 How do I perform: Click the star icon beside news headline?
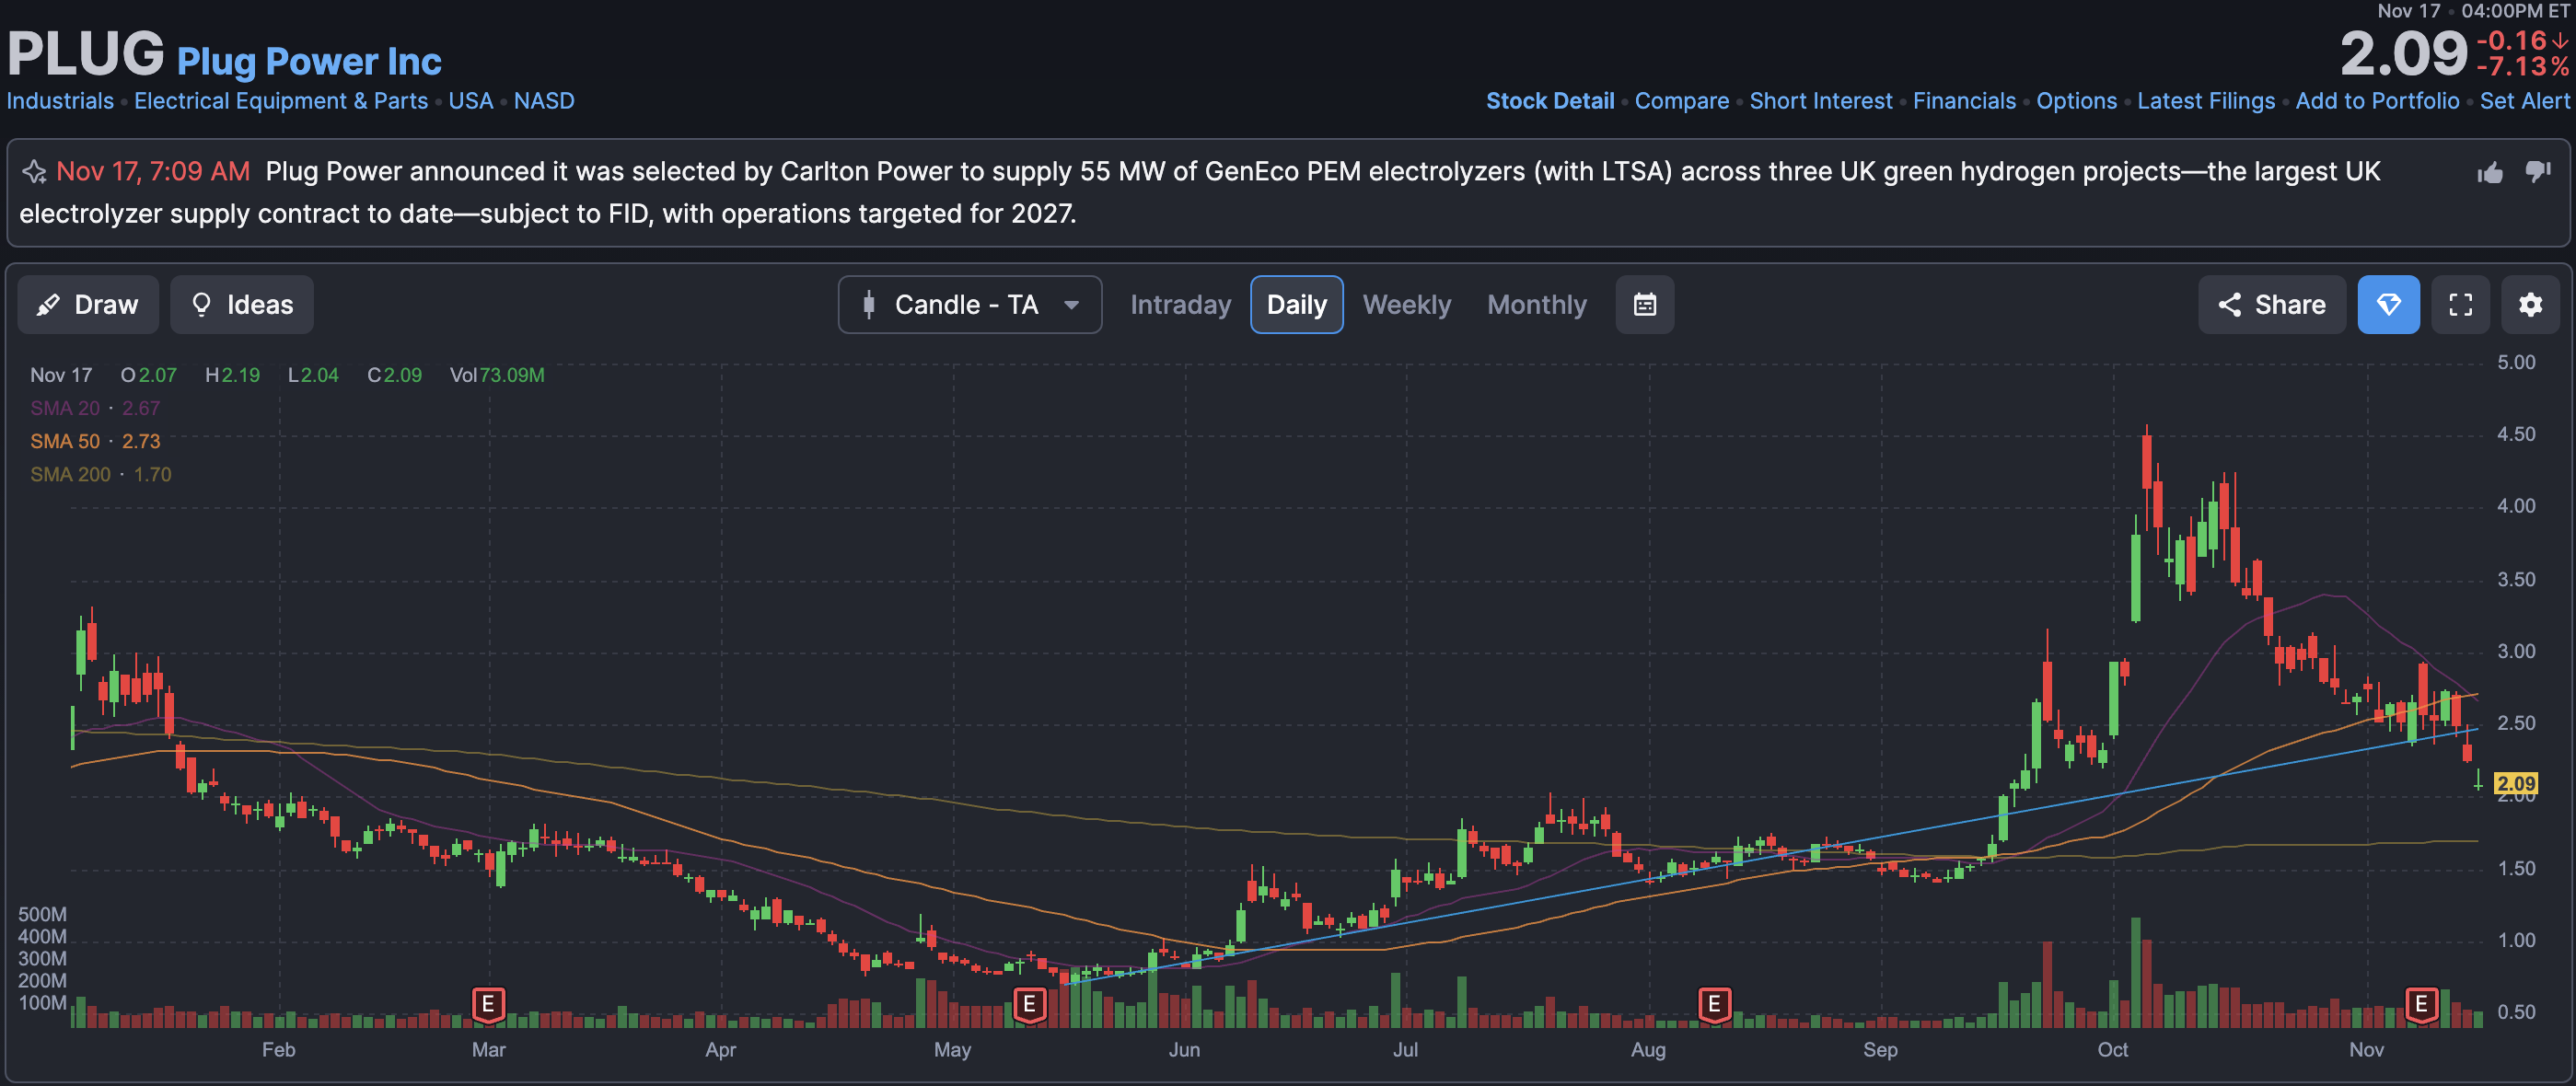pyautogui.click(x=34, y=172)
